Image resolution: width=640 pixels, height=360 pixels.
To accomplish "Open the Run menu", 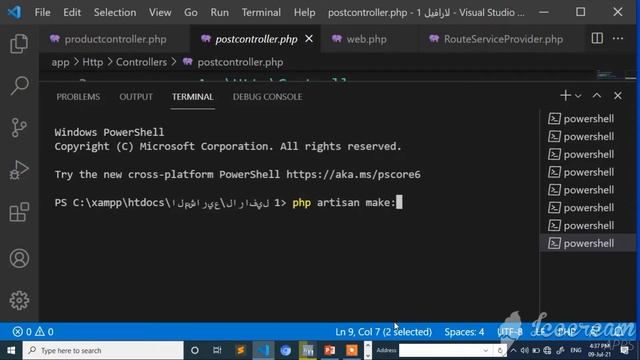I will pos(220,12).
